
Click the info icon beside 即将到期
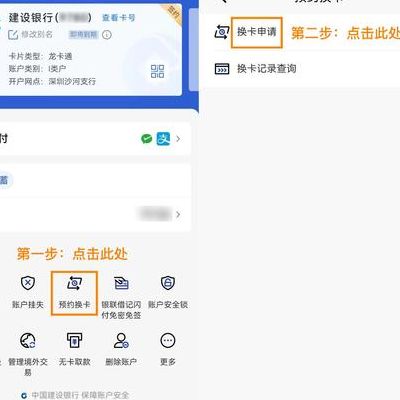(x=107, y=35)
